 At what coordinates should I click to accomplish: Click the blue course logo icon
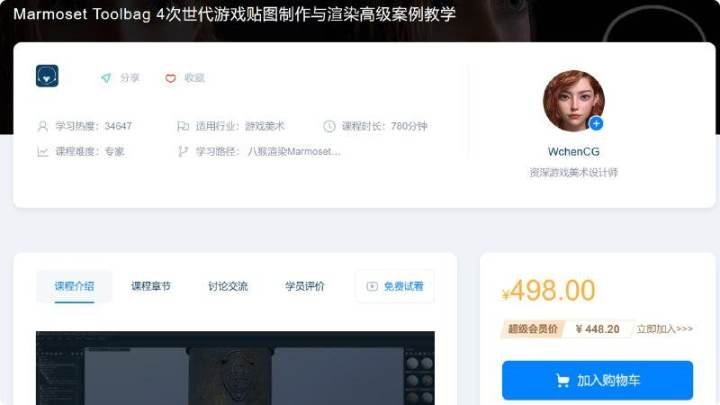tap(47, 76)
